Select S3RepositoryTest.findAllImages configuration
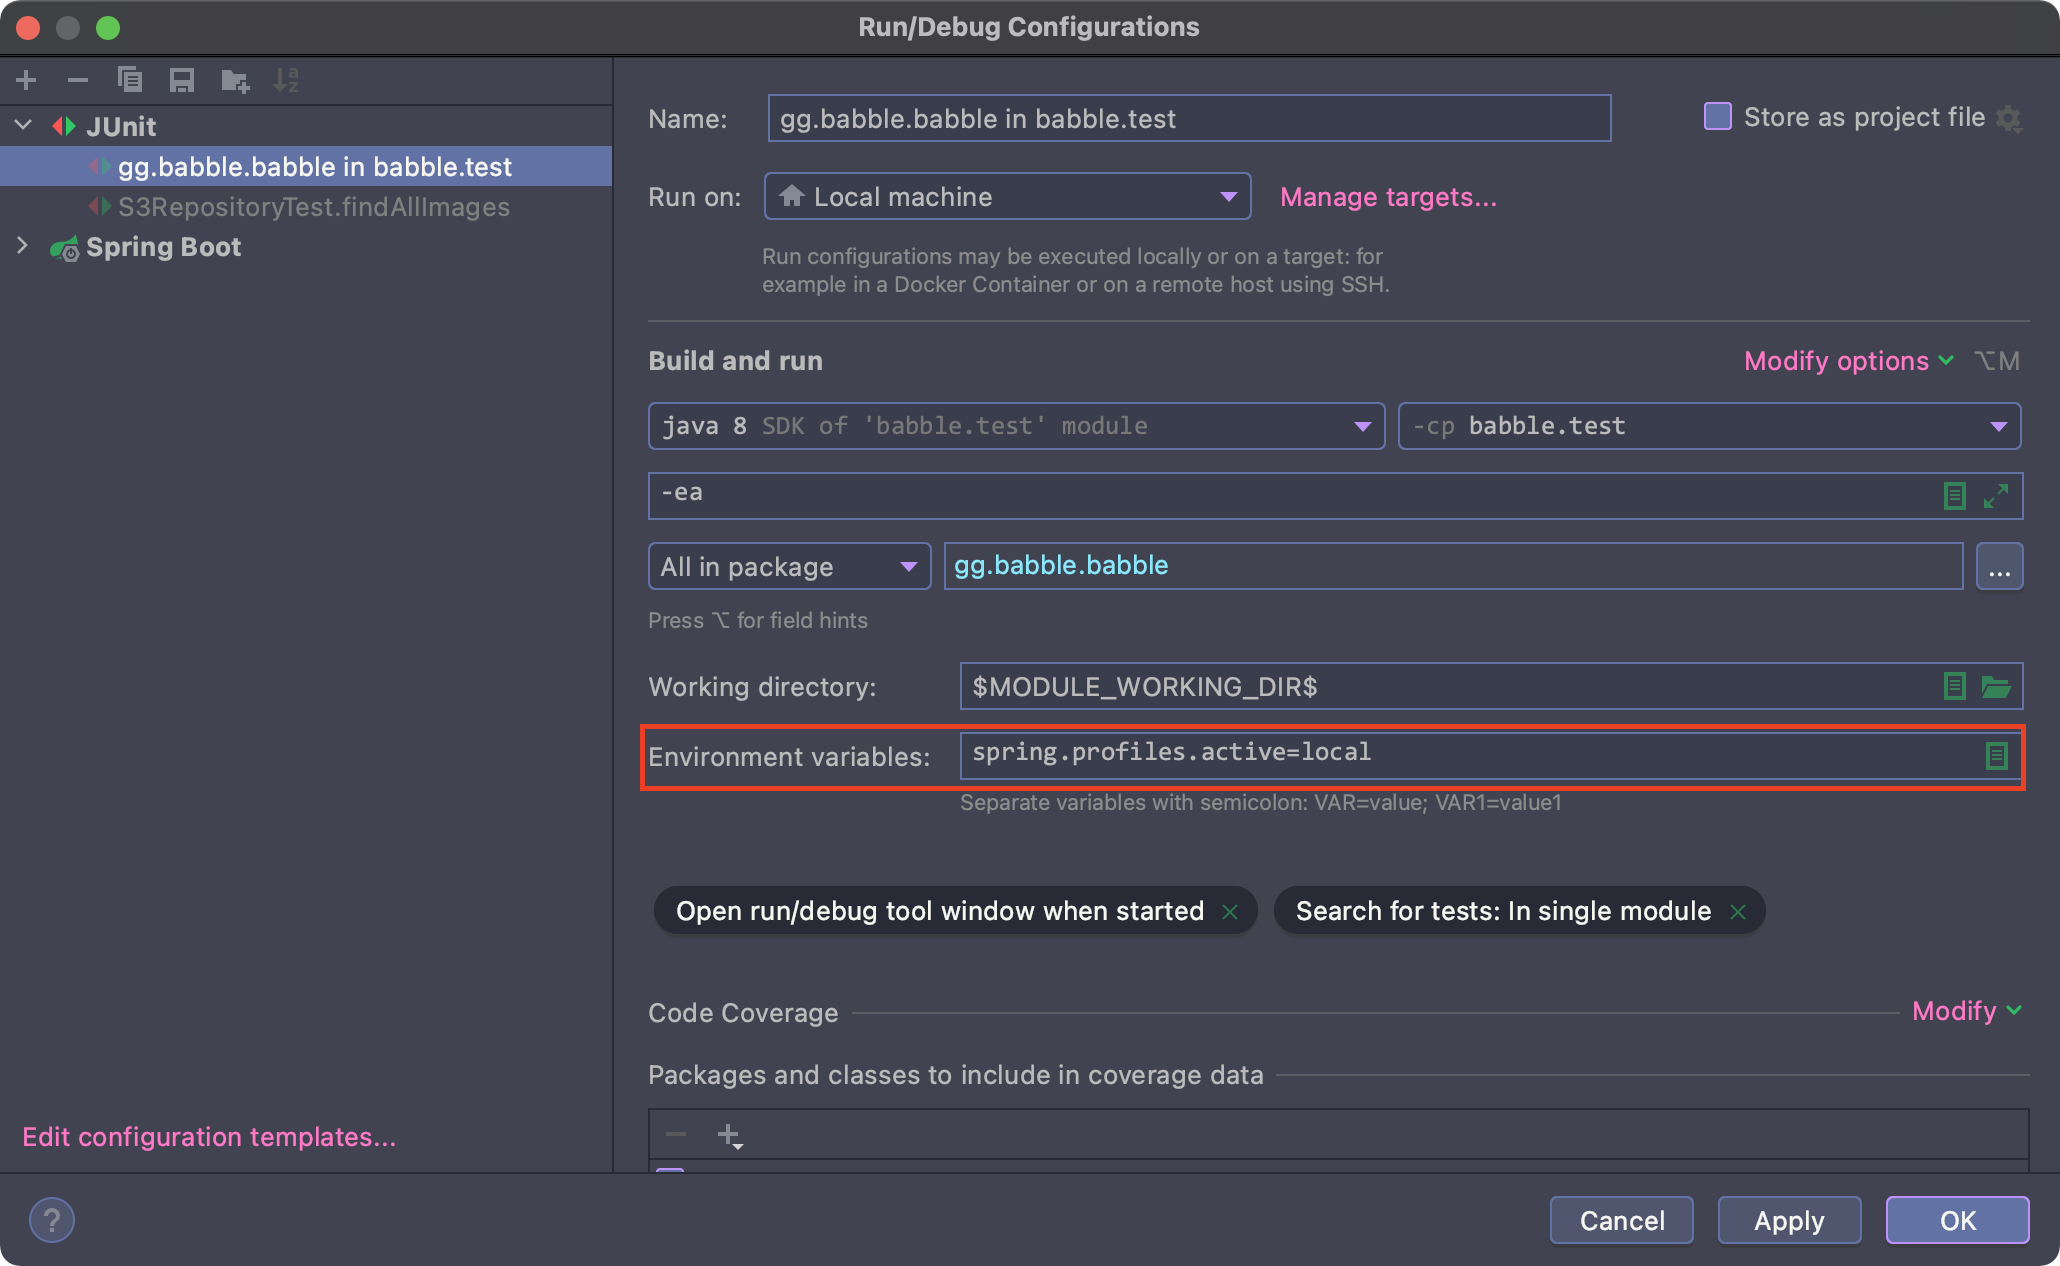The image size is (2060, 1266). 306,206
